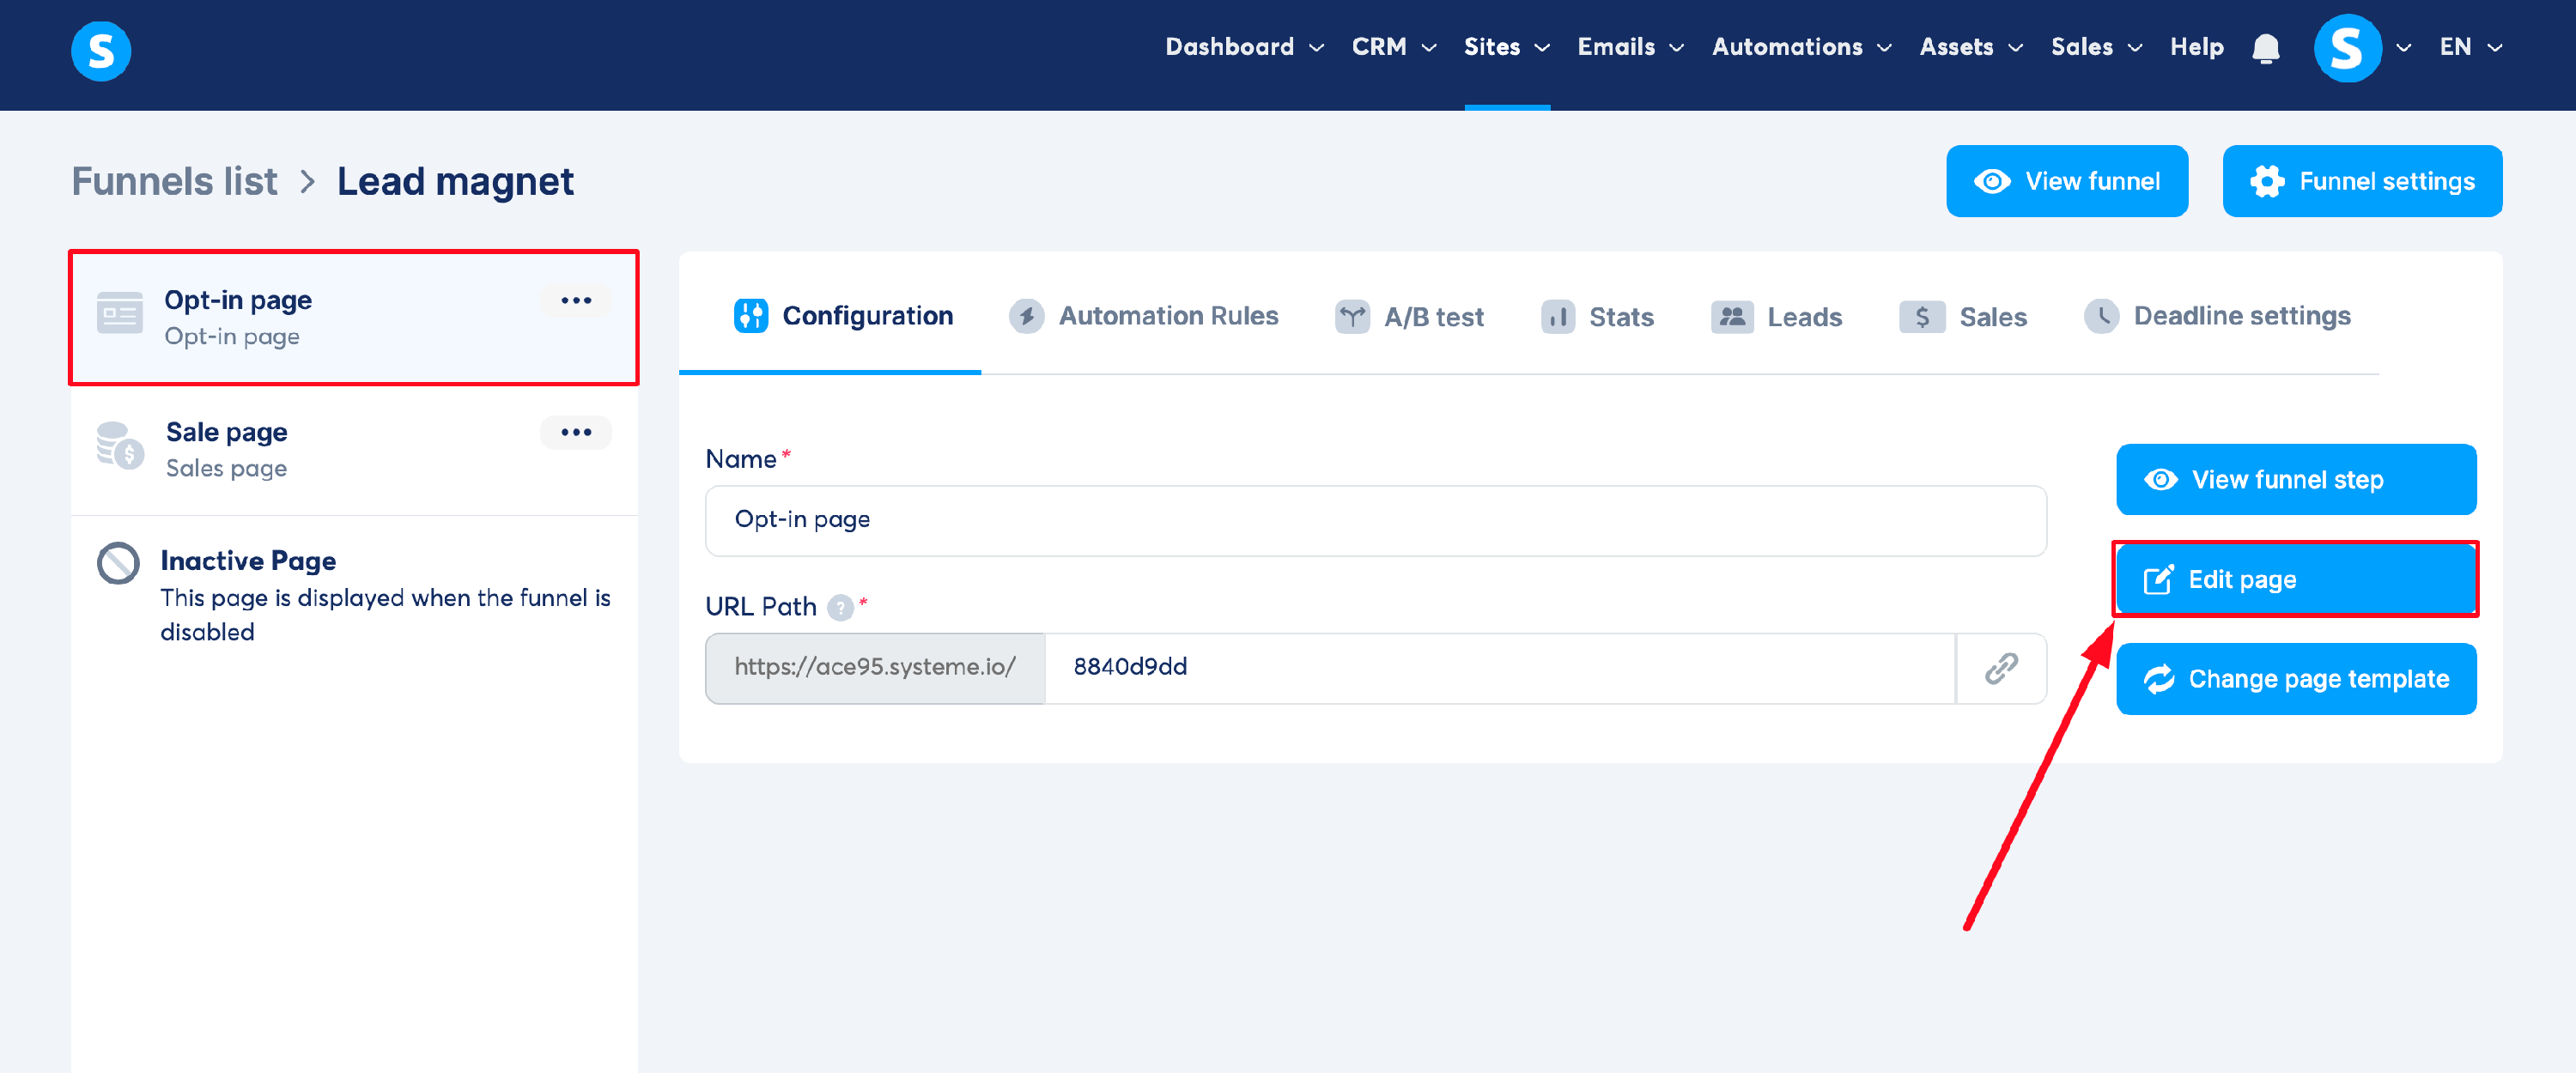Click the A/B test split icon
2576x1073 pixels.
point(1352,316)
